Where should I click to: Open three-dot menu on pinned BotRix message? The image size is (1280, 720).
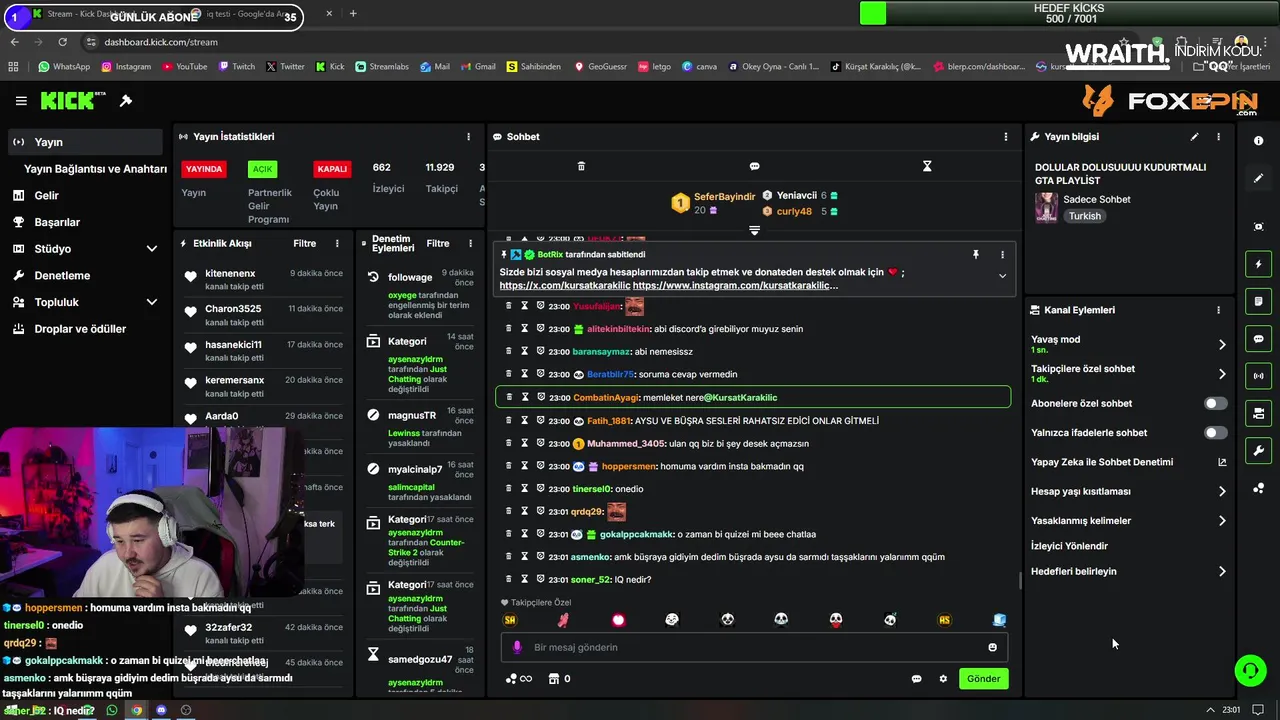pyautogui.click(x=1002, y=255)
